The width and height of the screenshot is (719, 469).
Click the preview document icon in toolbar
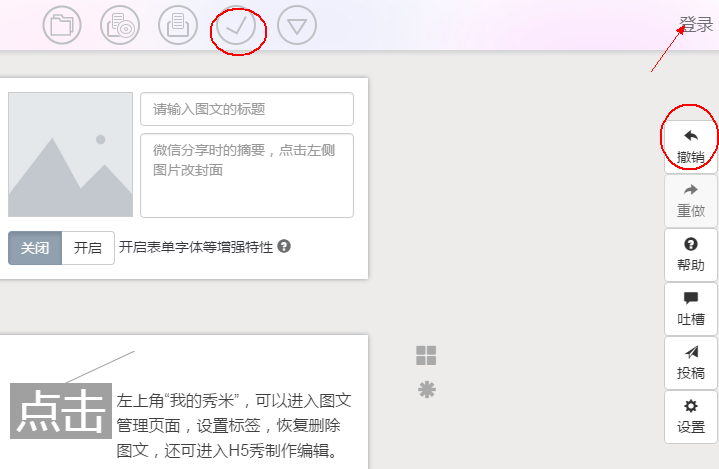coord(120,25)
